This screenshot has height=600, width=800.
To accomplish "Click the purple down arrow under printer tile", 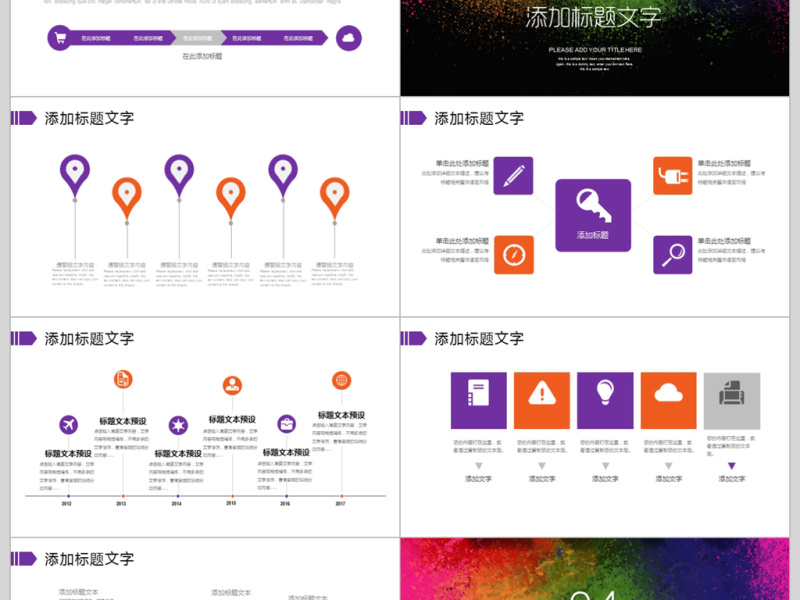I will pos(731,466).
